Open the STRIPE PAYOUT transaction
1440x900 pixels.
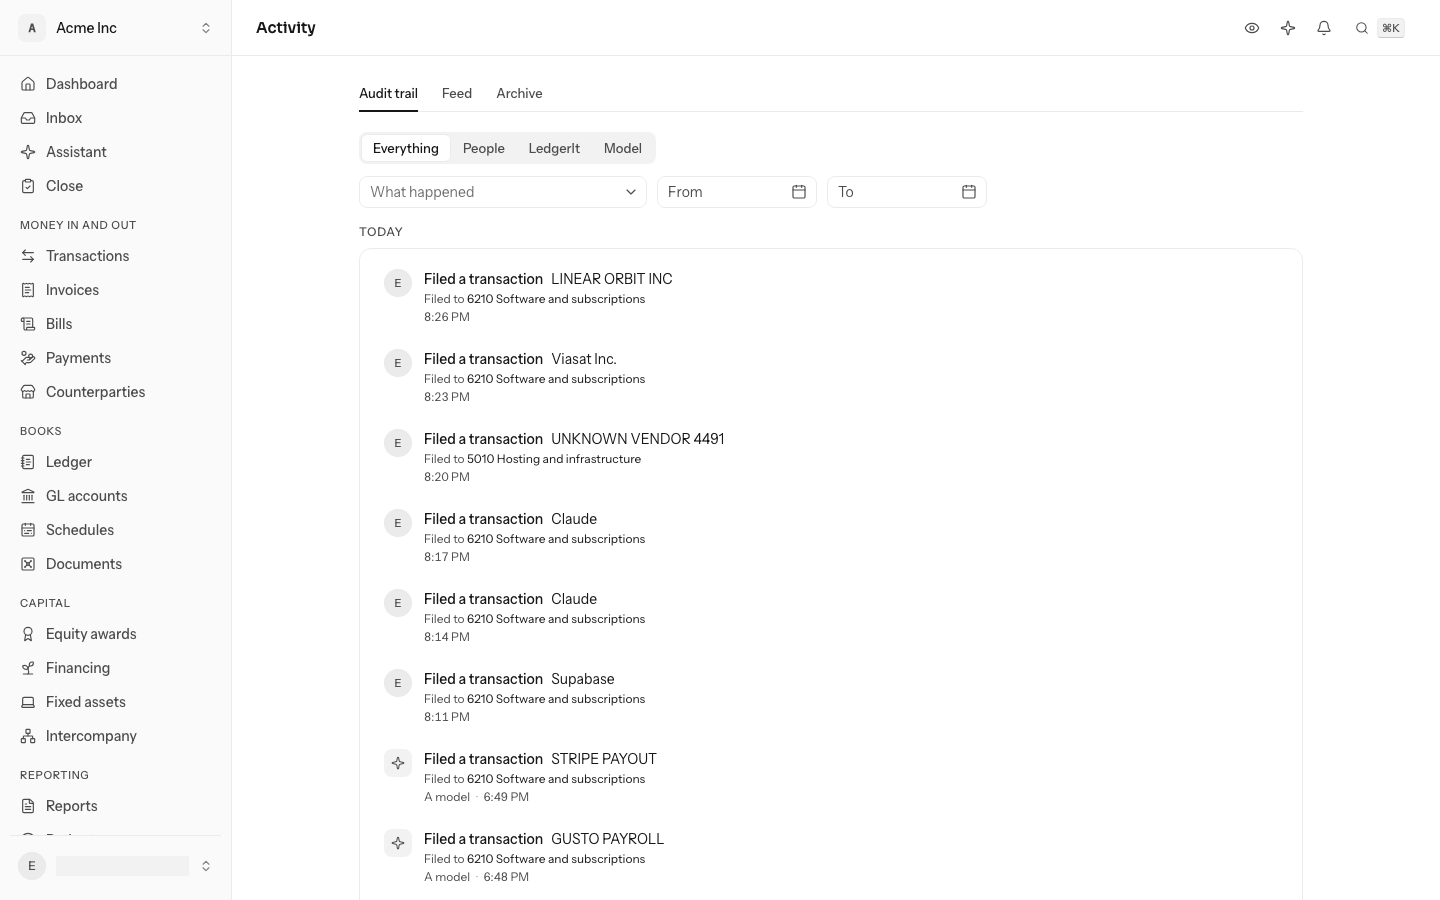tap(604, 759)
